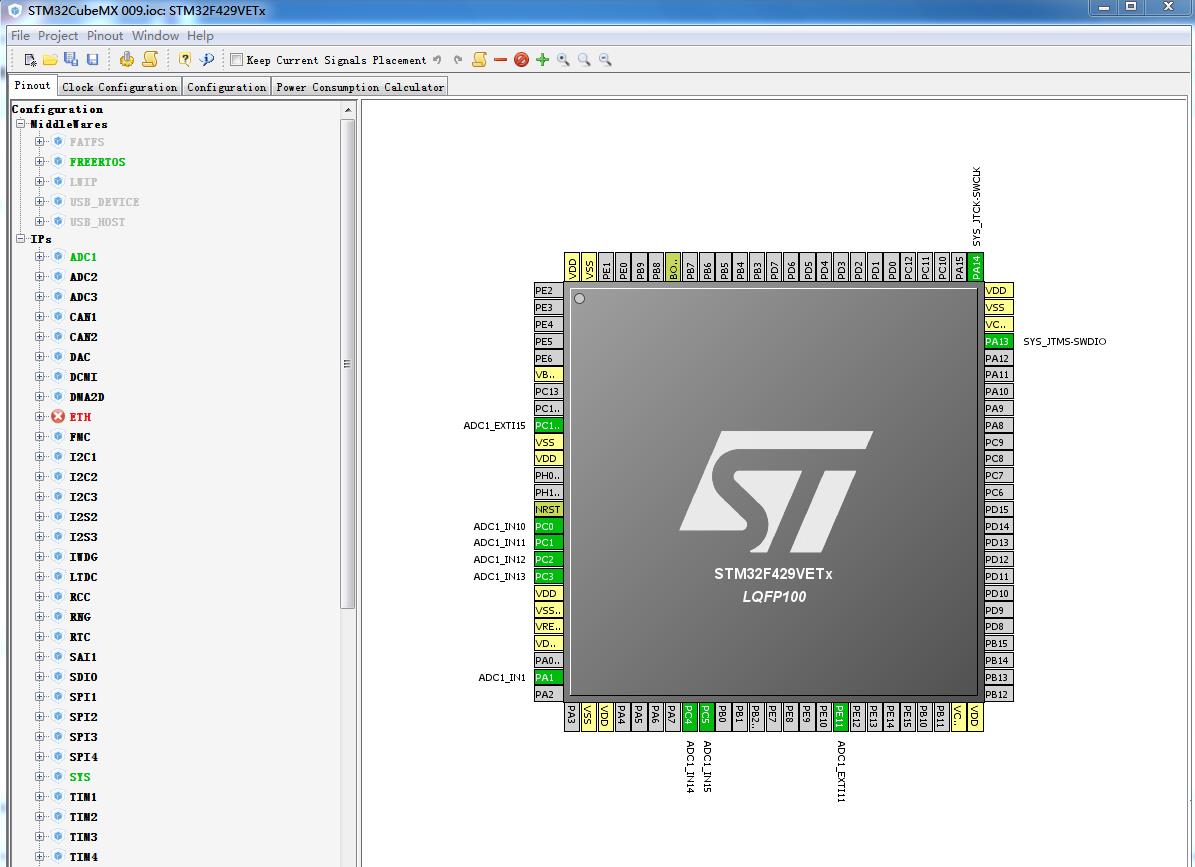
Task: Expand the FREERTOS tree node
Action: pyautogui.click(x=40, y=162)
